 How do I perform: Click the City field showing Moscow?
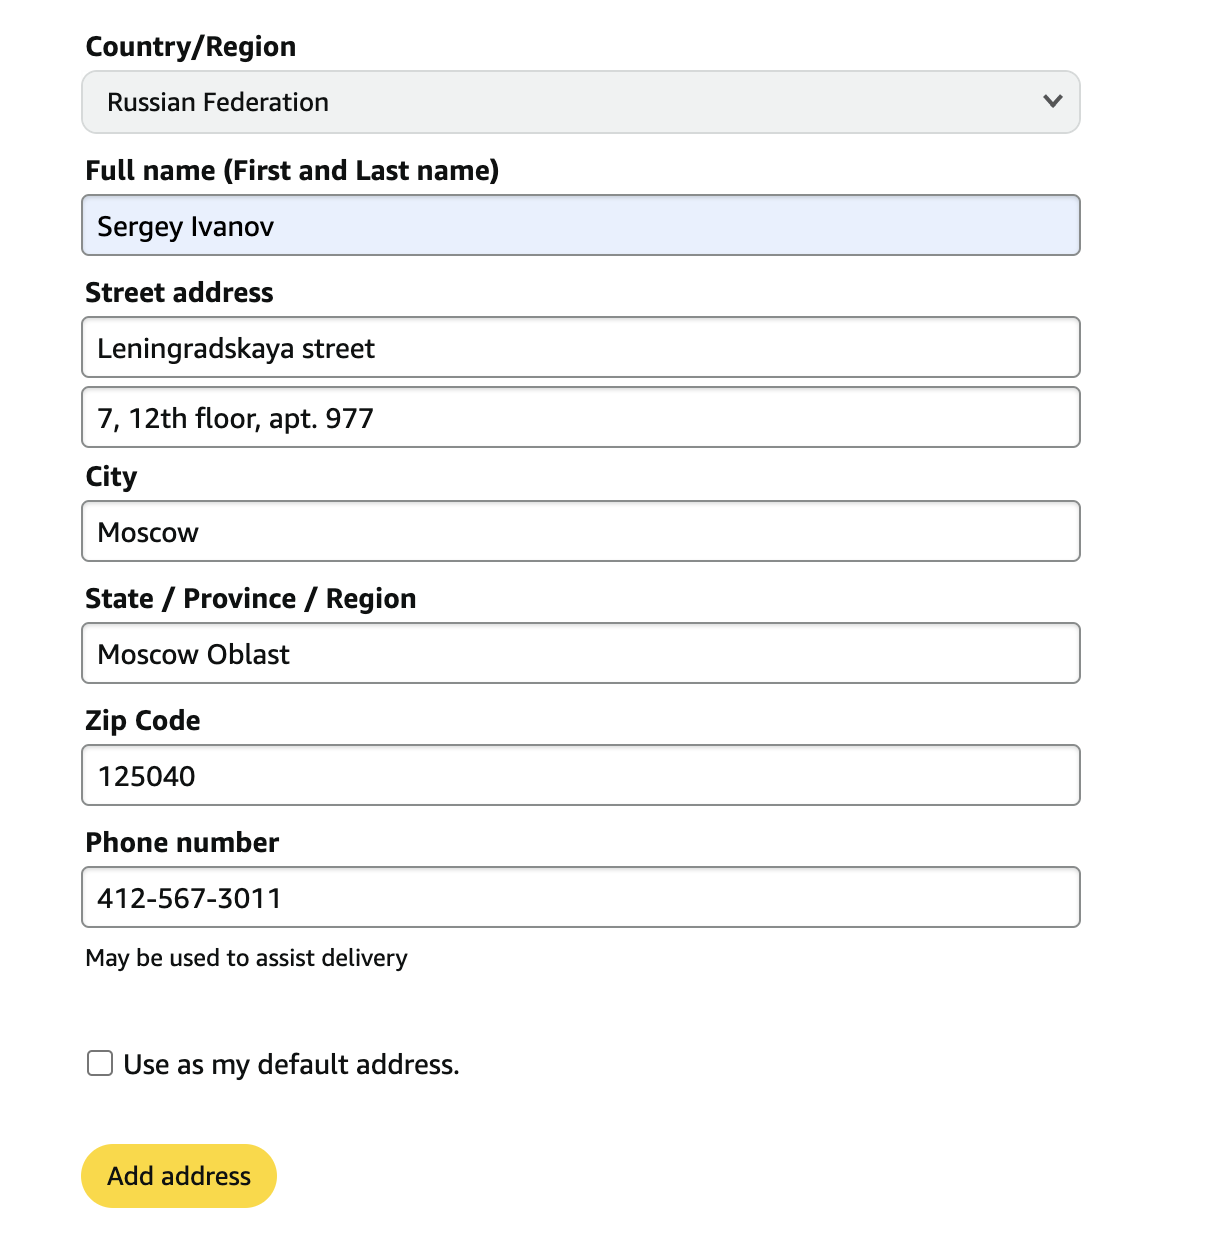click(x=580, y=532)
